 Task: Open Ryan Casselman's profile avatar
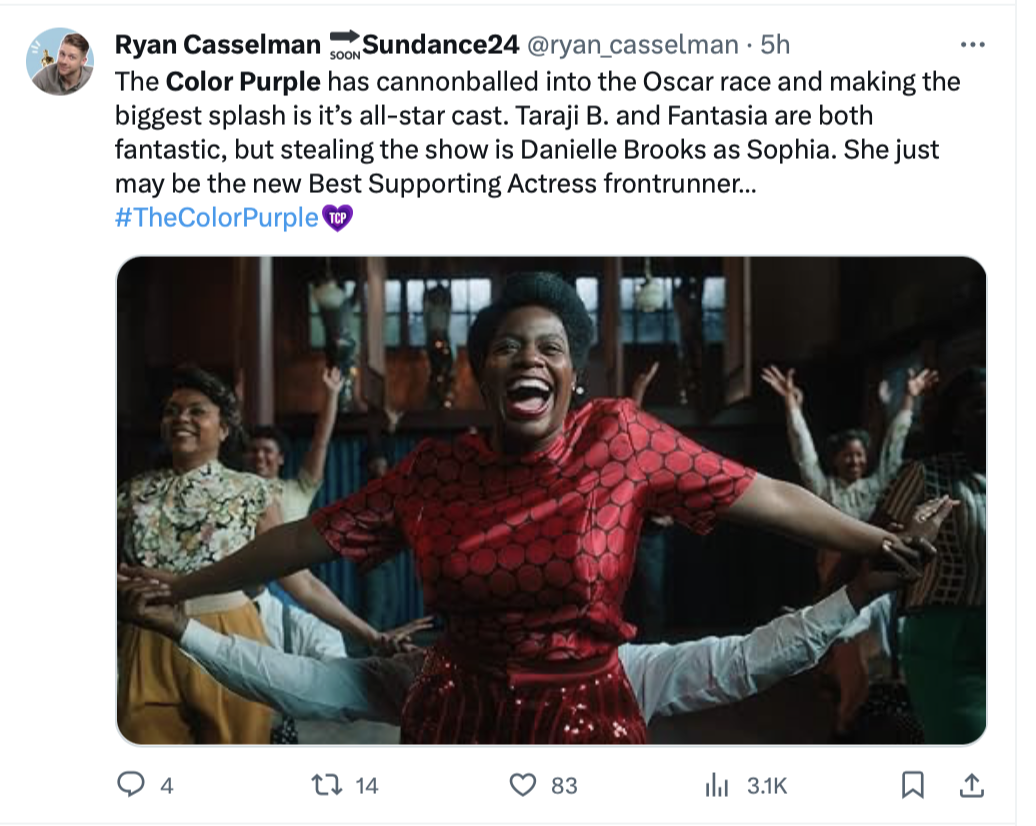tap(59, 61)
